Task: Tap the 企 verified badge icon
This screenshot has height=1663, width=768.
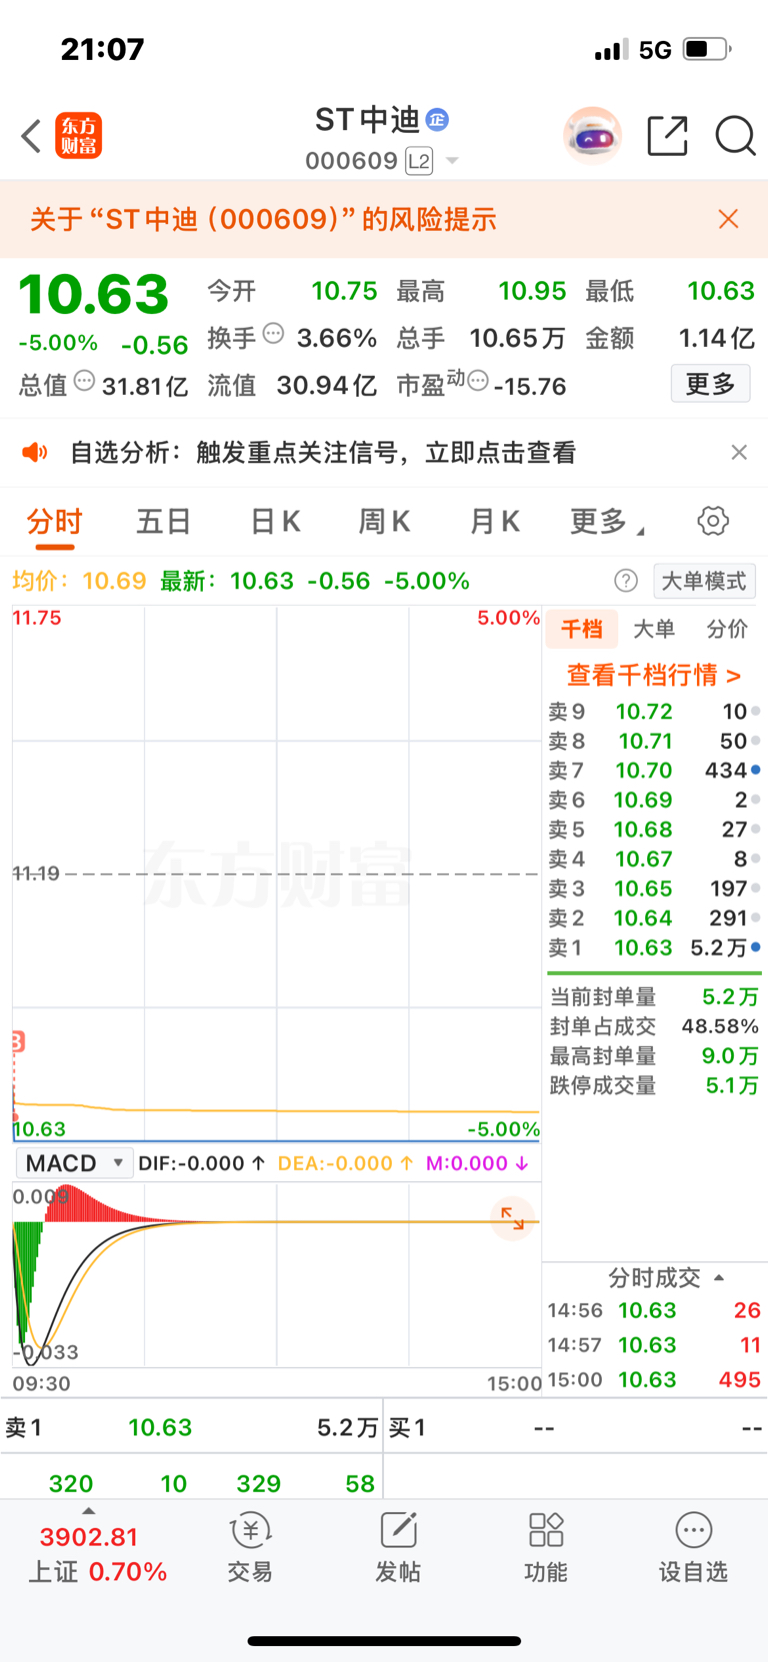Action: click(437, 120)
